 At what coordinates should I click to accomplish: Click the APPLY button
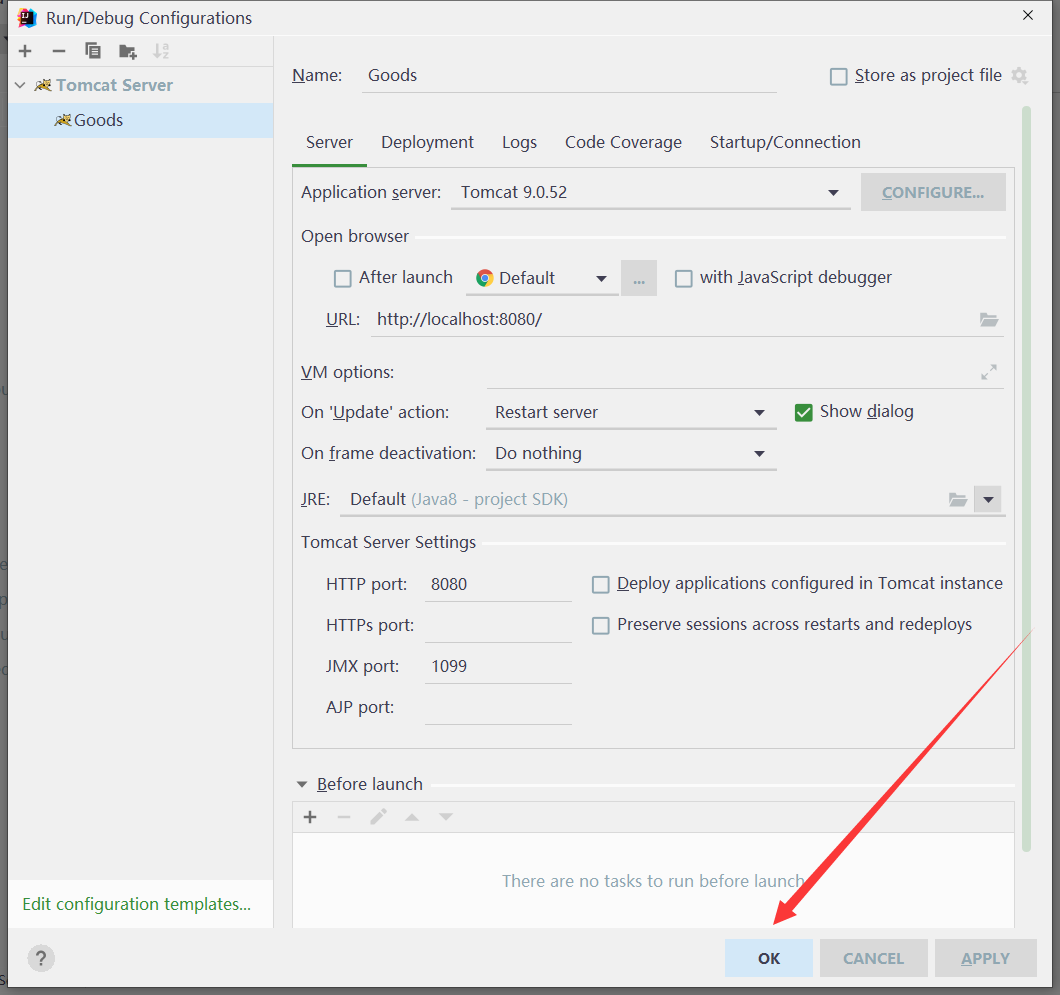pyautogui.click(x=986, y=958)
